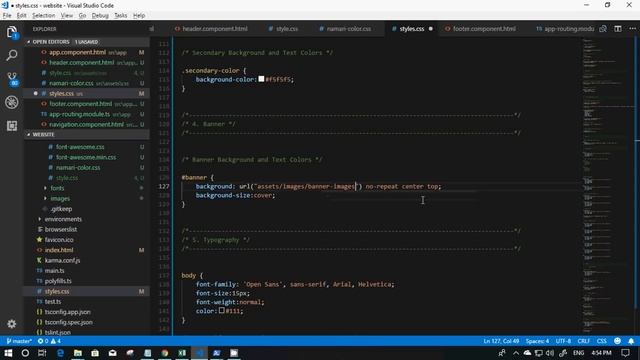Open the Debug menu
Image resolution: width=640 pixels, height=360 pixels.
(100, 16)
